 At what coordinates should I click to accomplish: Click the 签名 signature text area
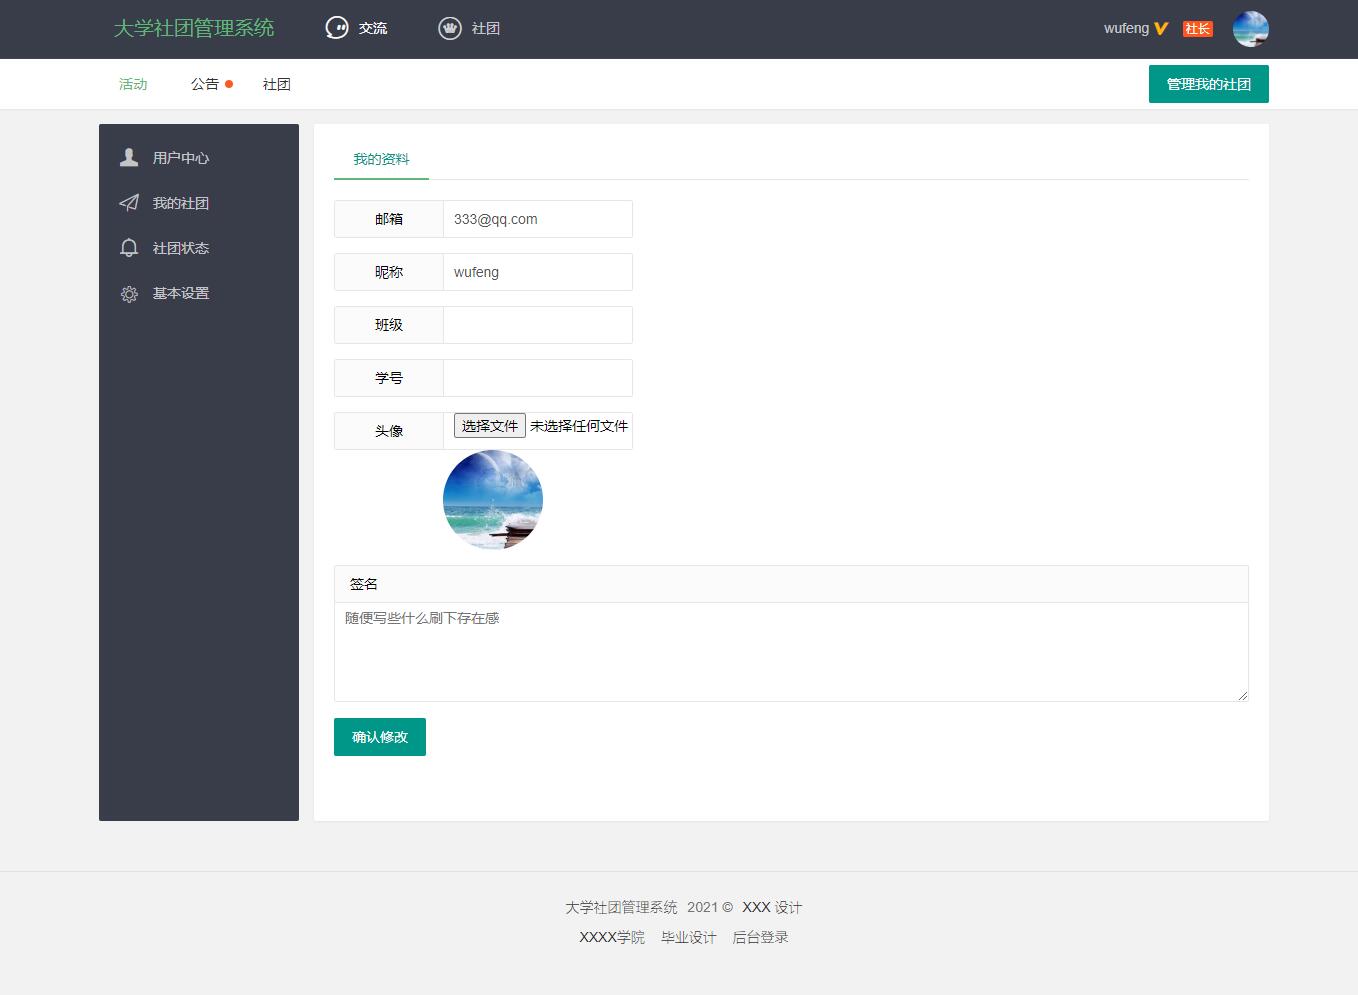[790, 650]
